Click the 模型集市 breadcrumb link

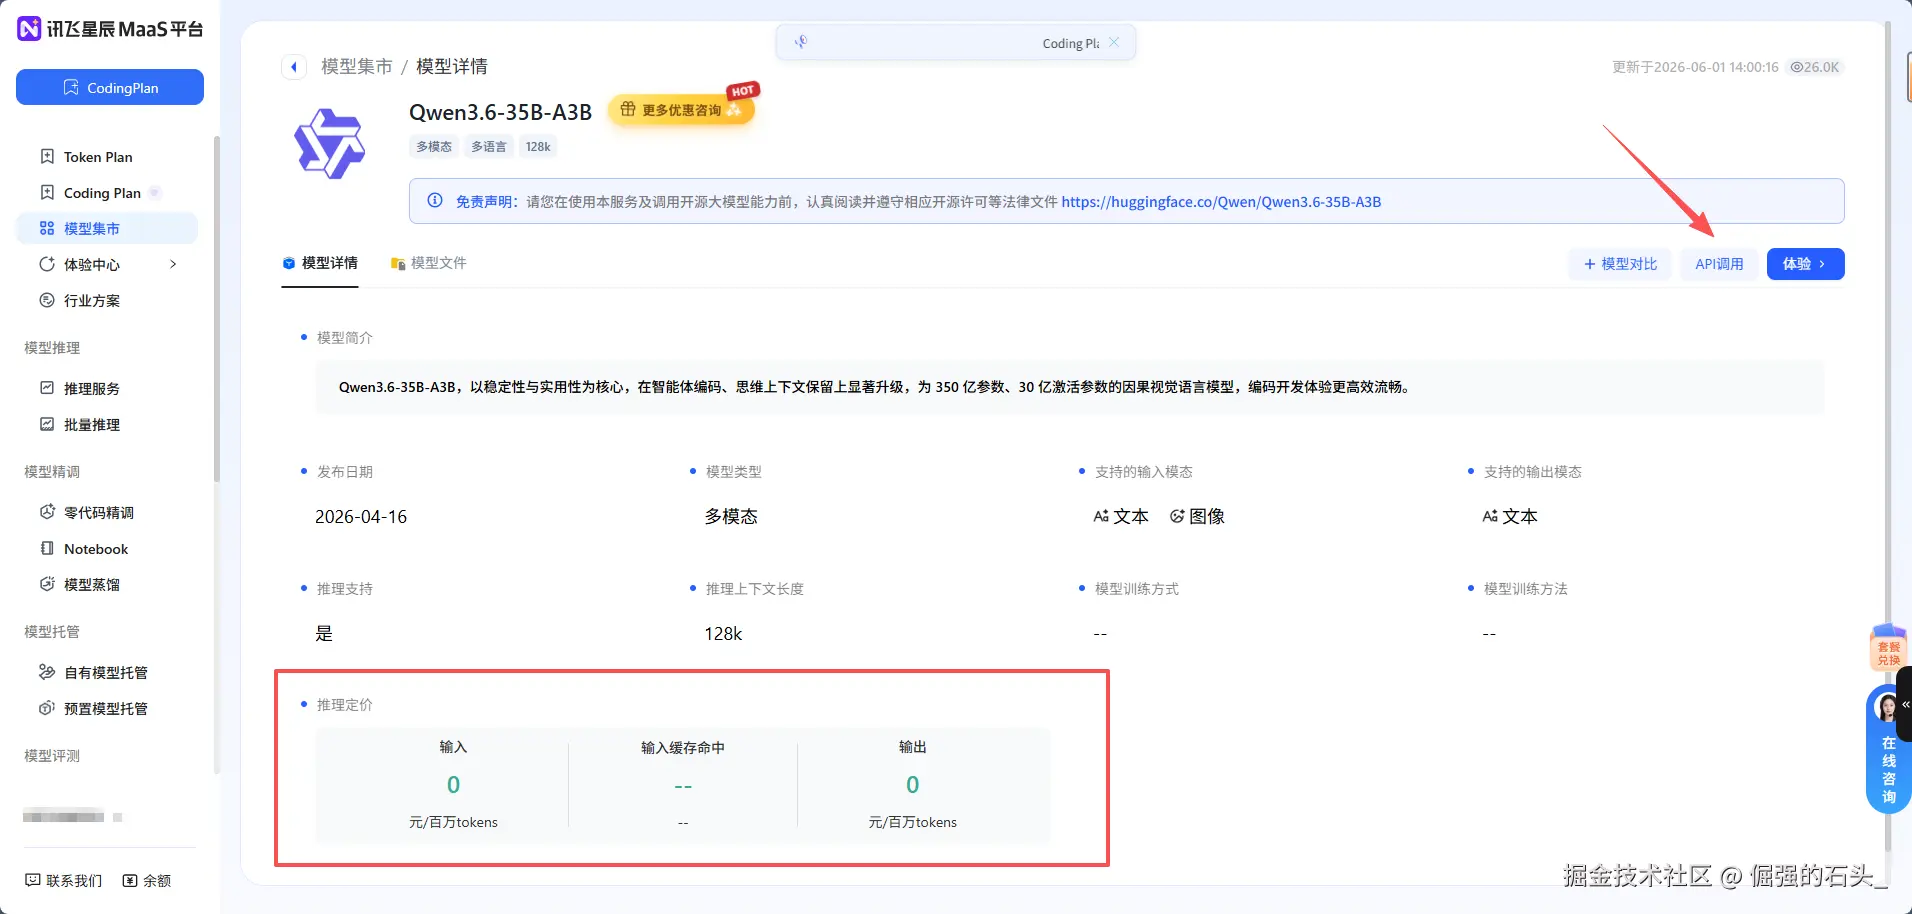(357, 67)
